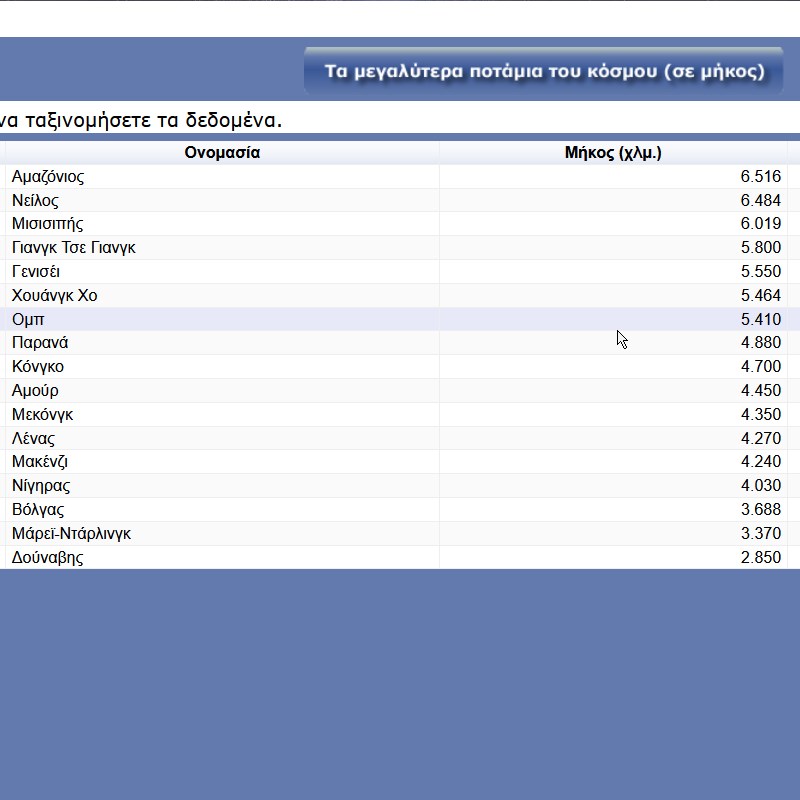Click the length value 5.550

click(x=760, y=271)
